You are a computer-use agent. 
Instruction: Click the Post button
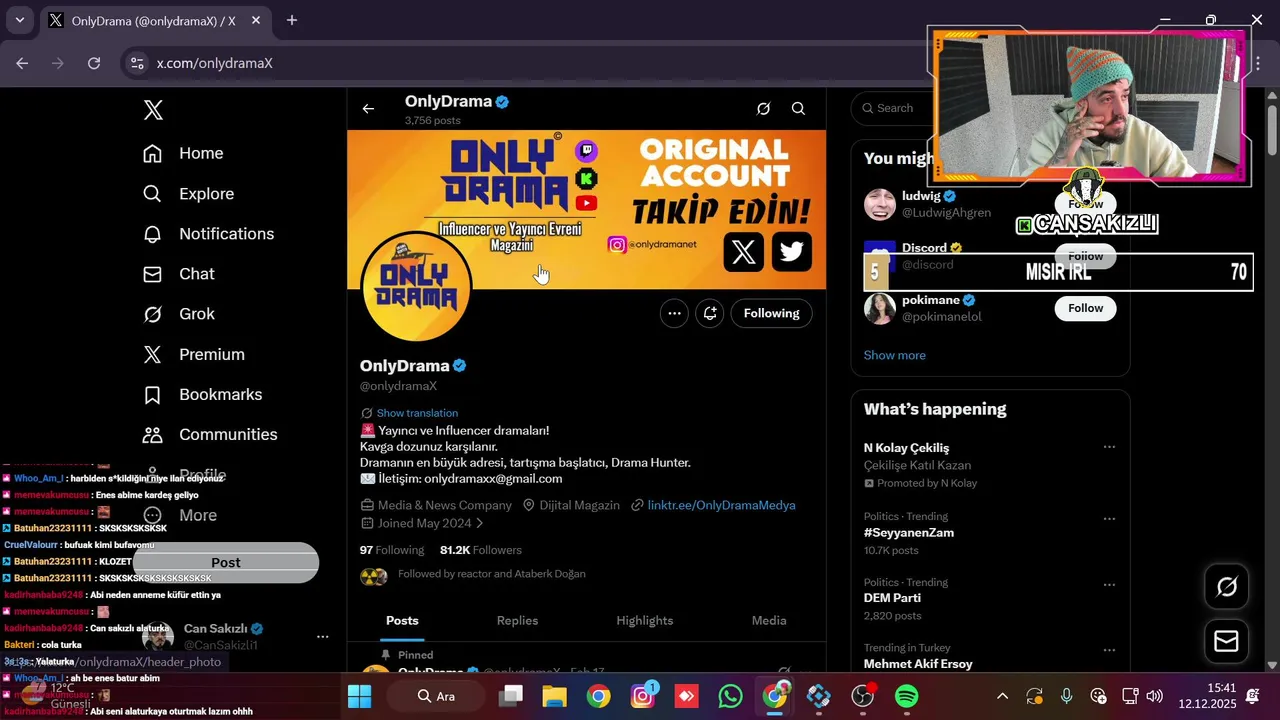click(x=226, y=563)
